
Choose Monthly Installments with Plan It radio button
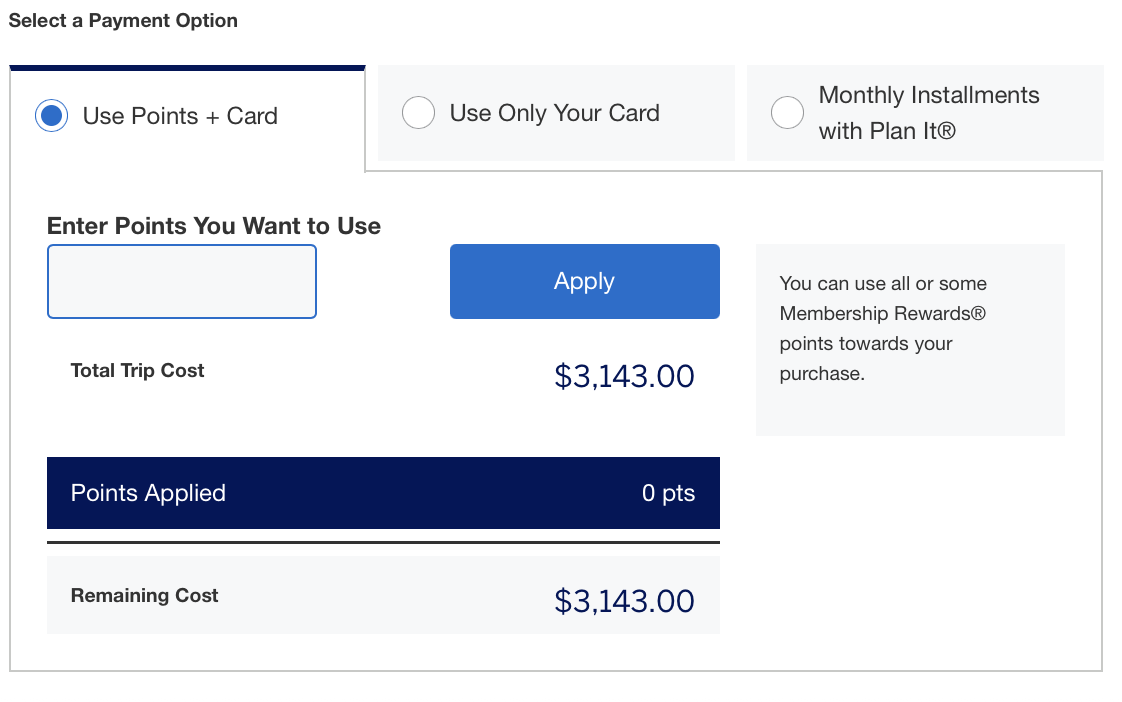(788, 112)
